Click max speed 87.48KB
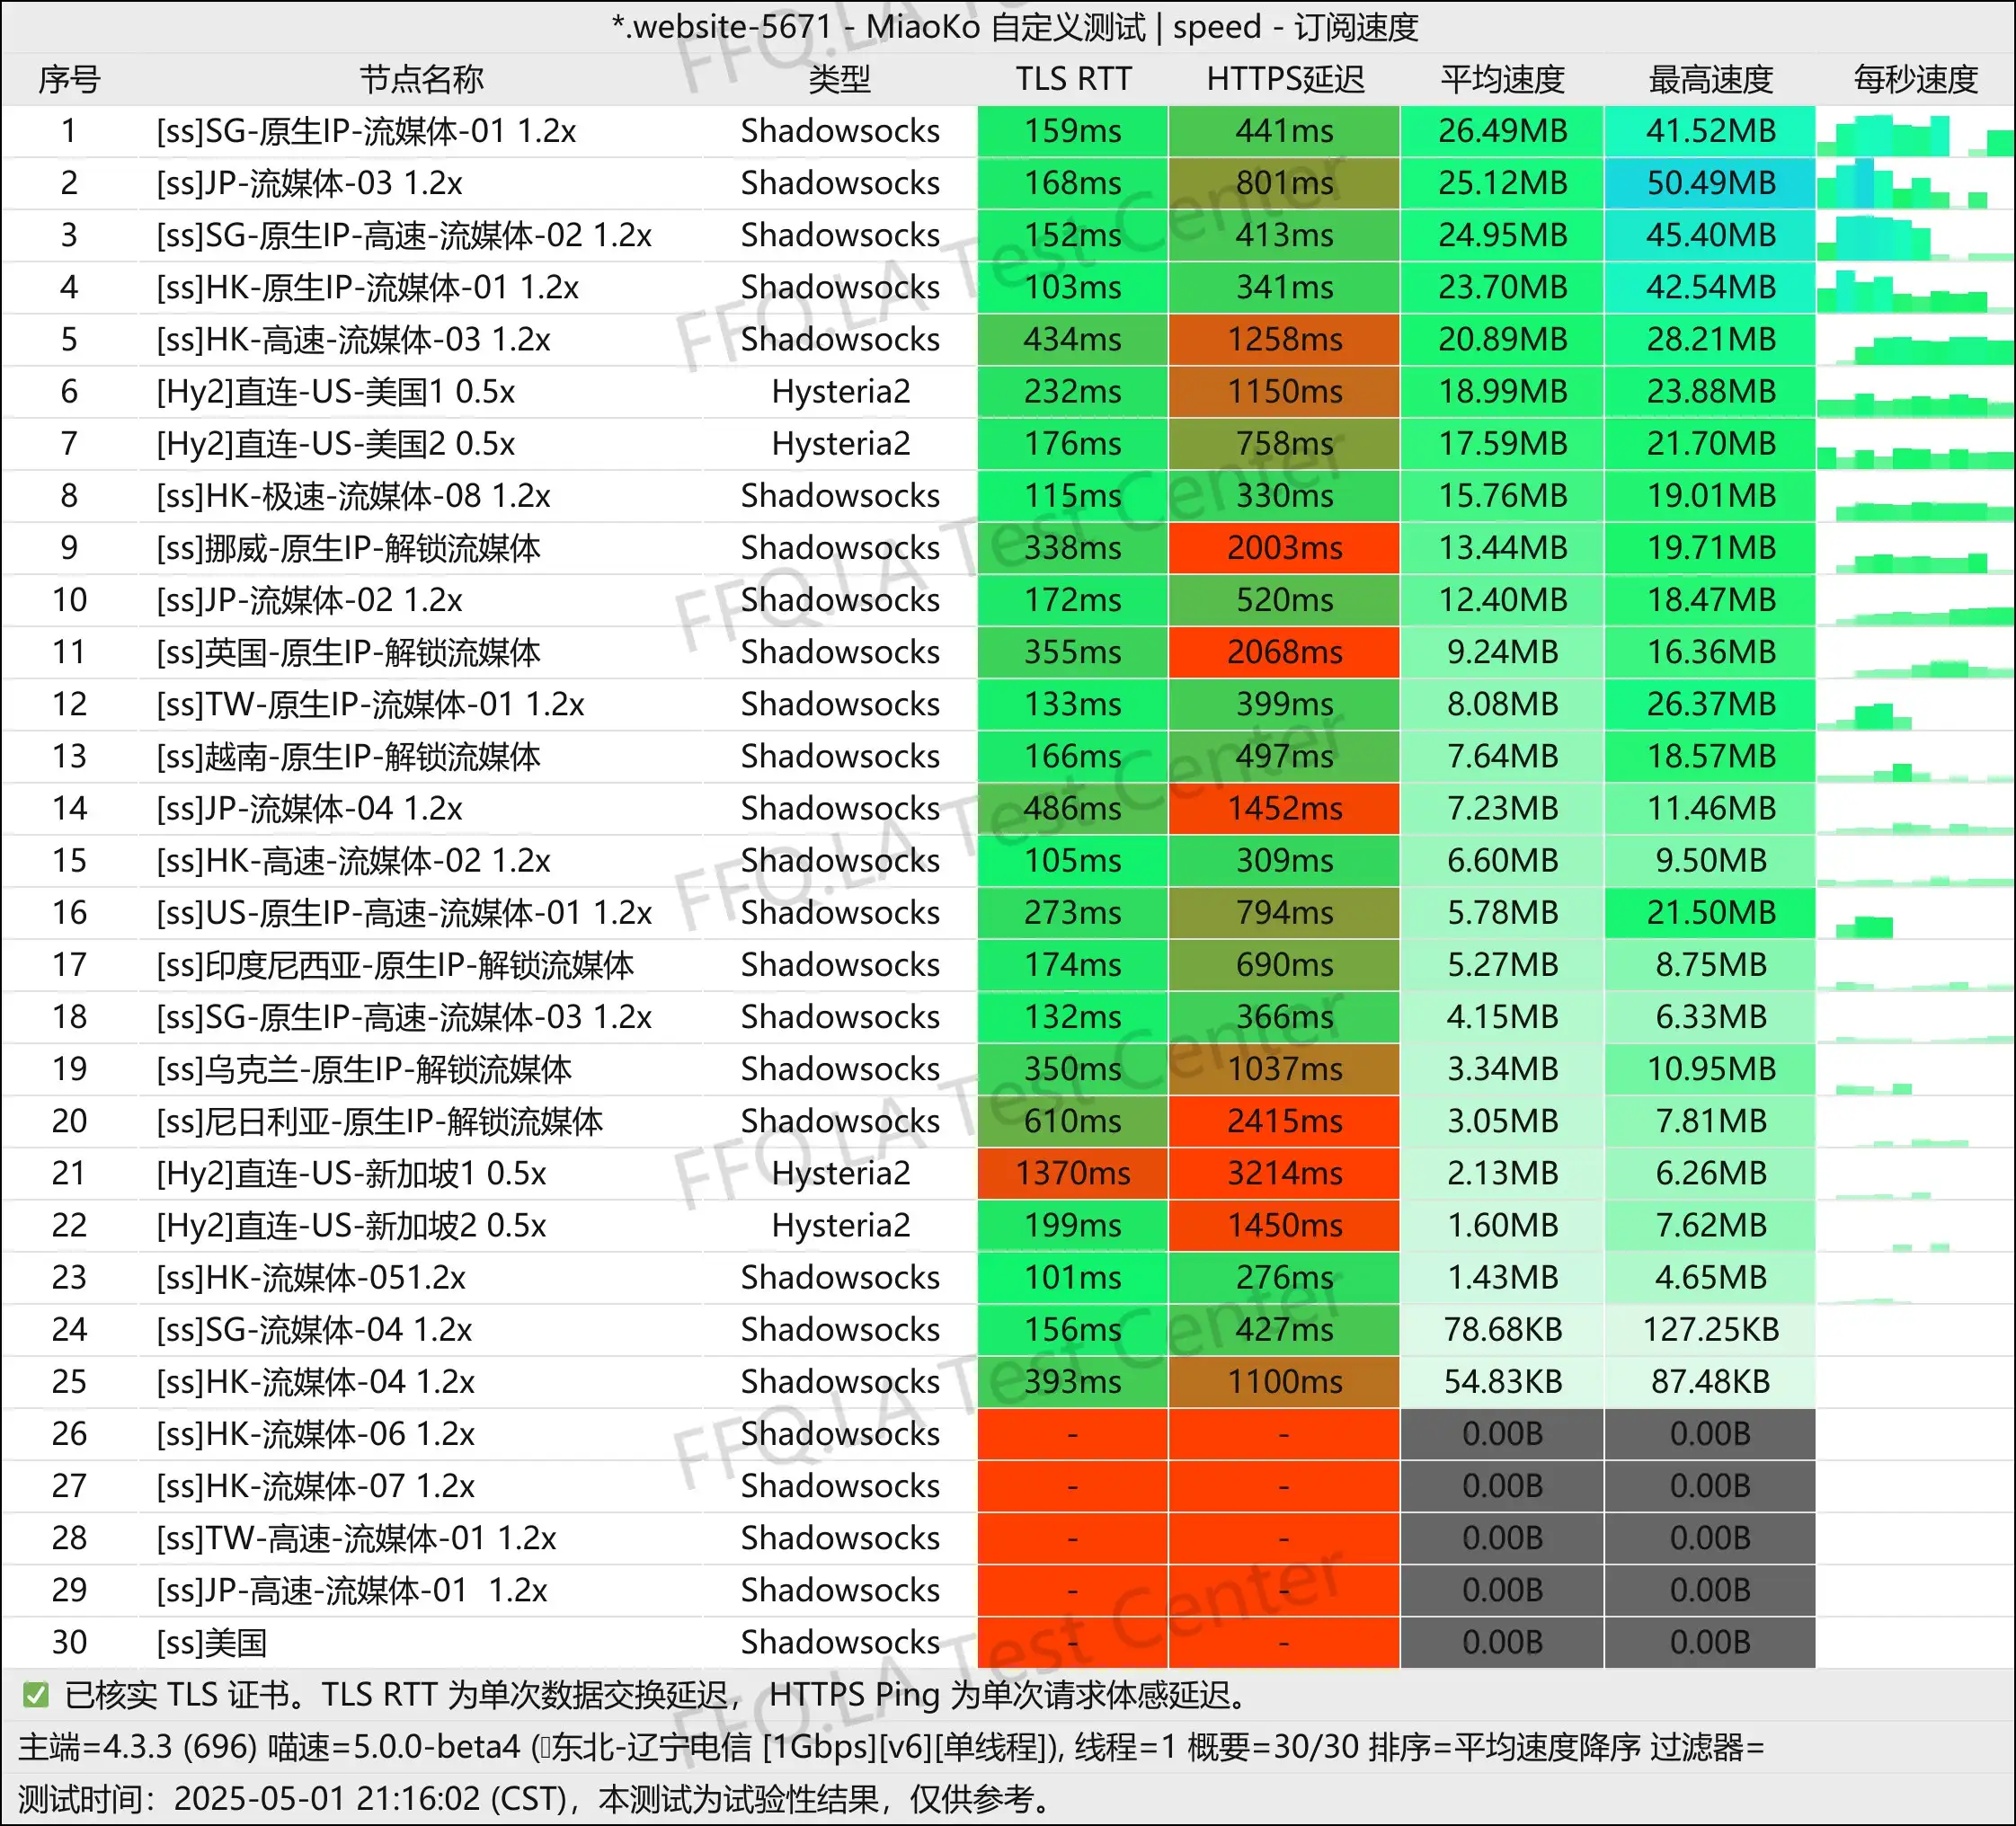 [1711, 1381]
